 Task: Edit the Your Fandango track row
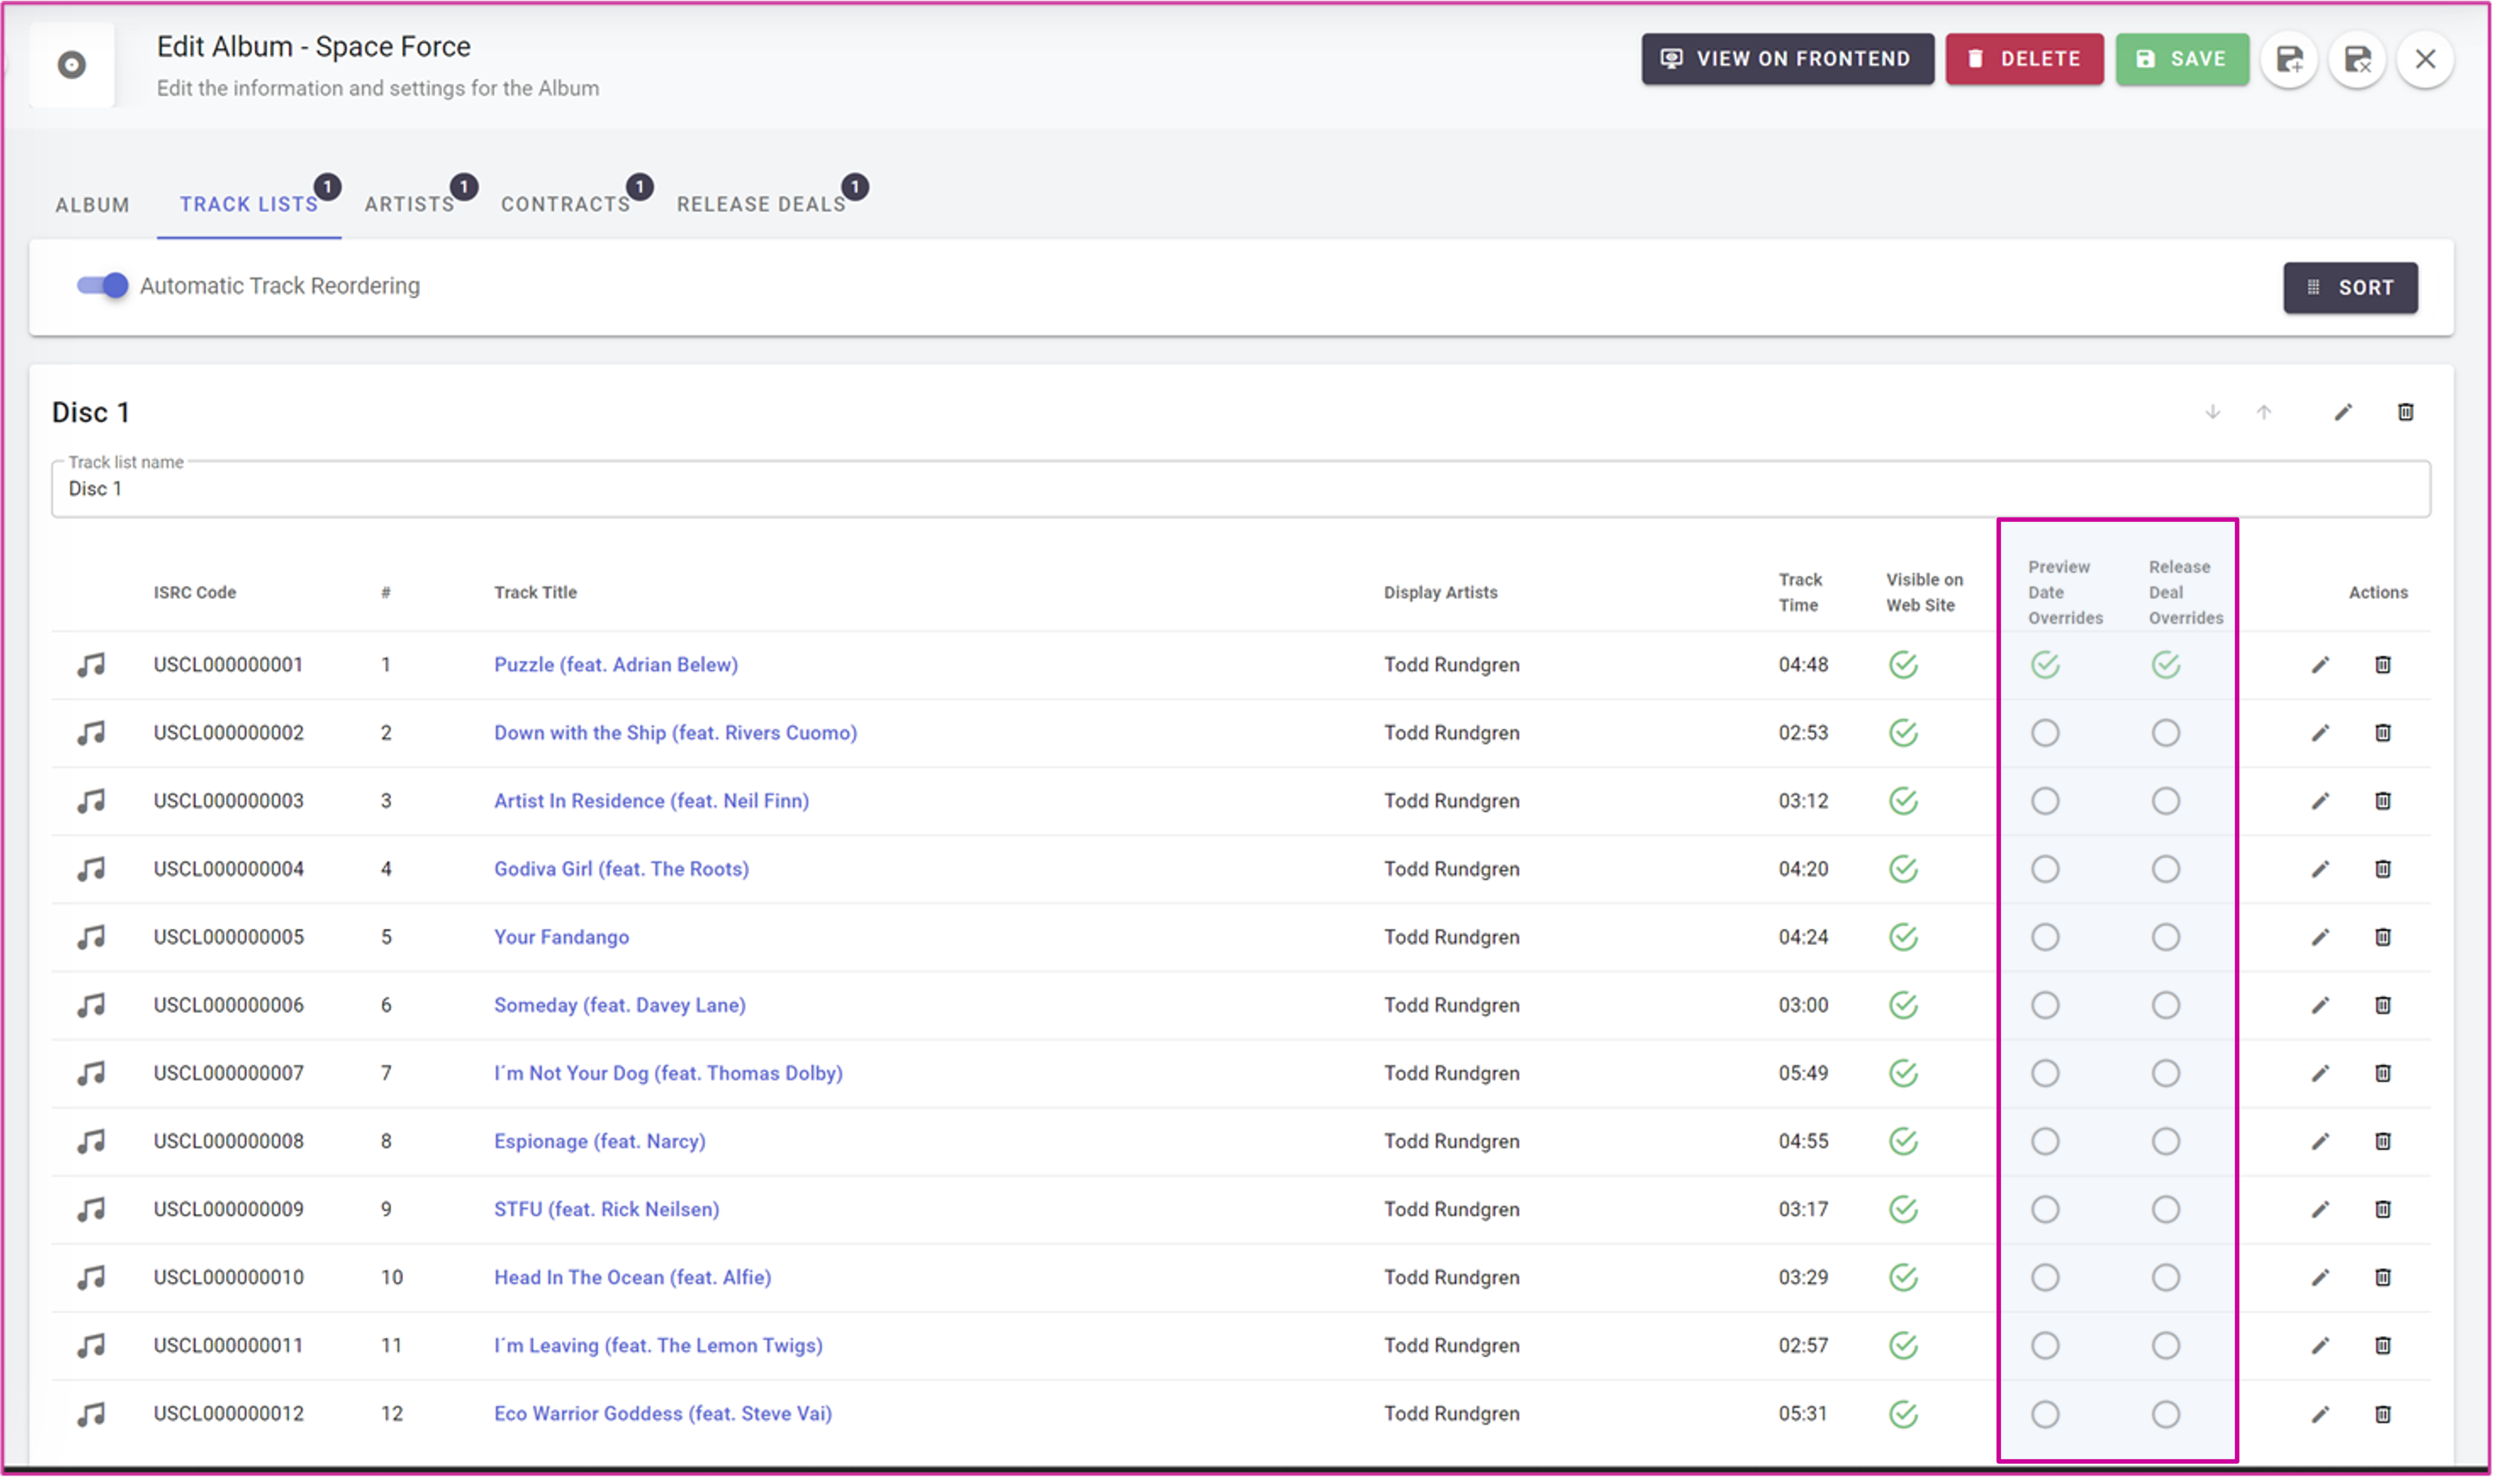[x=2320, y=937]
